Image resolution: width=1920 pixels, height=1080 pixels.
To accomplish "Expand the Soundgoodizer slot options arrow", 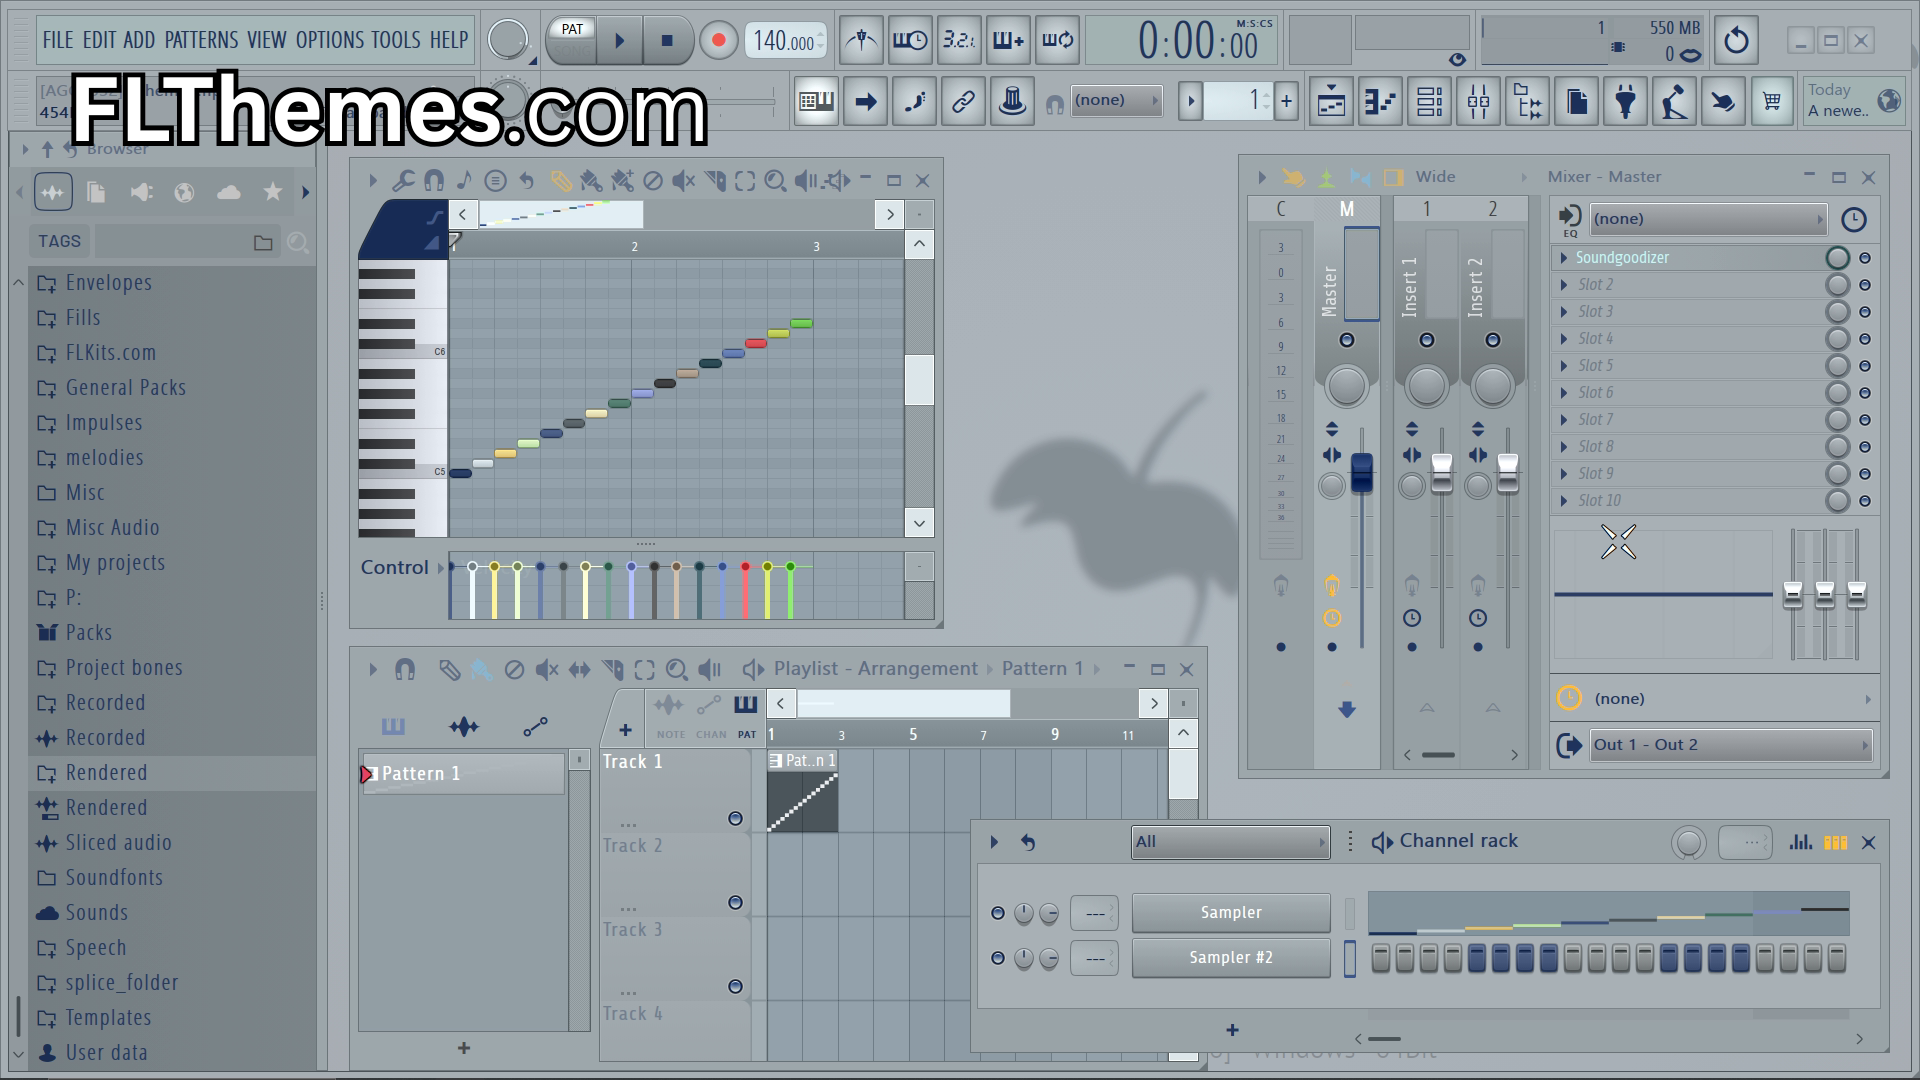I will [x=1564, y=258].
